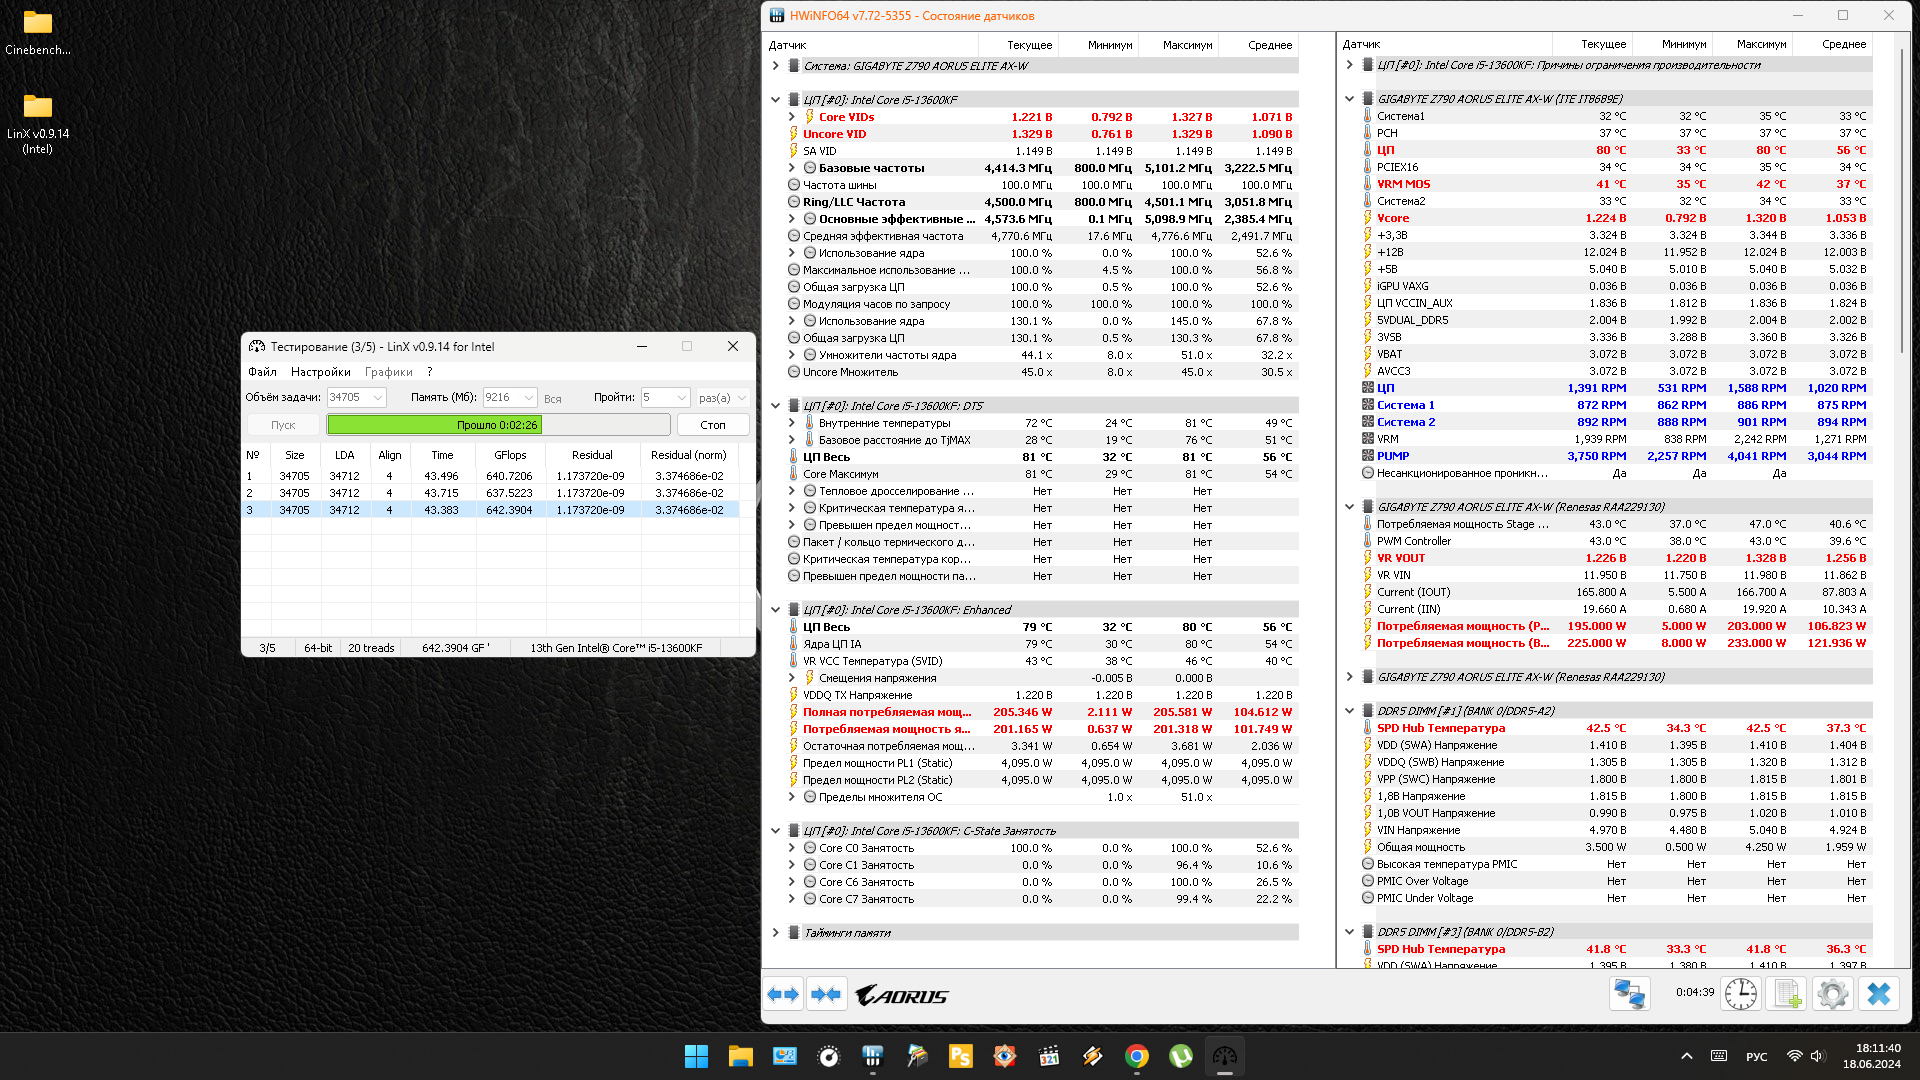Screen dimensions: 1920x1080
Task: Collapse the DTS sensor group for i5-13600KF
Action: click(775, 406)
